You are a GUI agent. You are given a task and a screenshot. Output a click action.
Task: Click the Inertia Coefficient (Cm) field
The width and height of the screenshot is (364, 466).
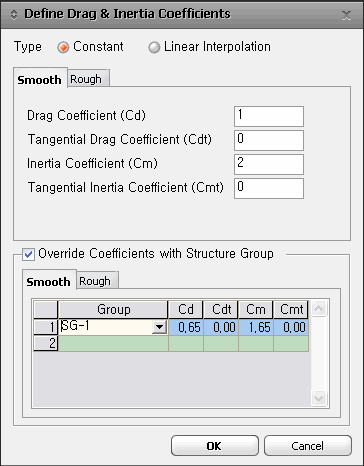click(269, 164)
